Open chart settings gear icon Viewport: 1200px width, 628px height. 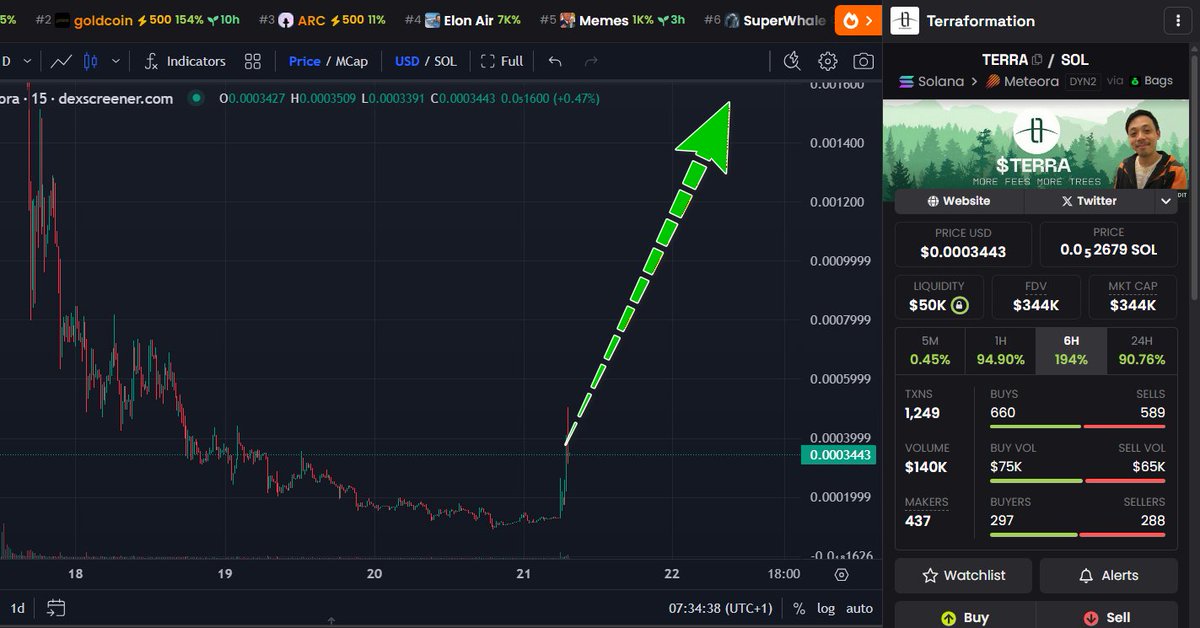coord(828,61)
